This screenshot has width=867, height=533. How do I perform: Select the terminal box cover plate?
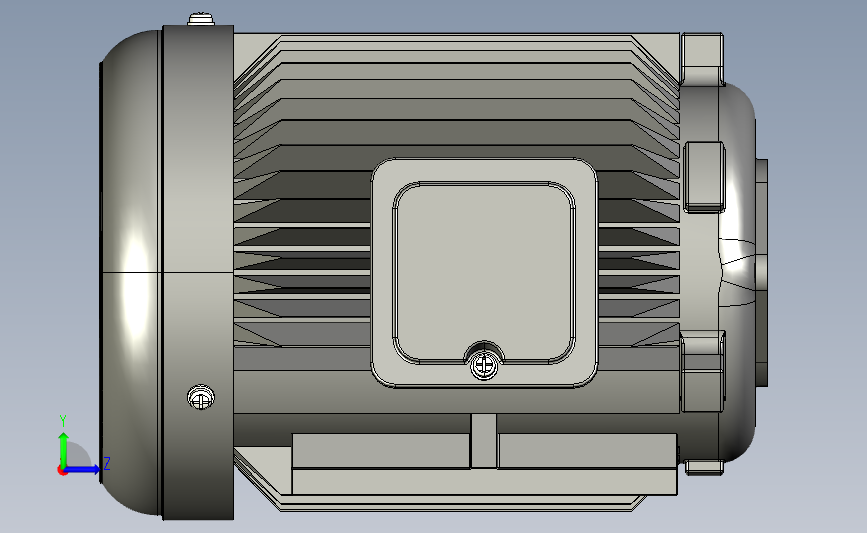(484, 273)
